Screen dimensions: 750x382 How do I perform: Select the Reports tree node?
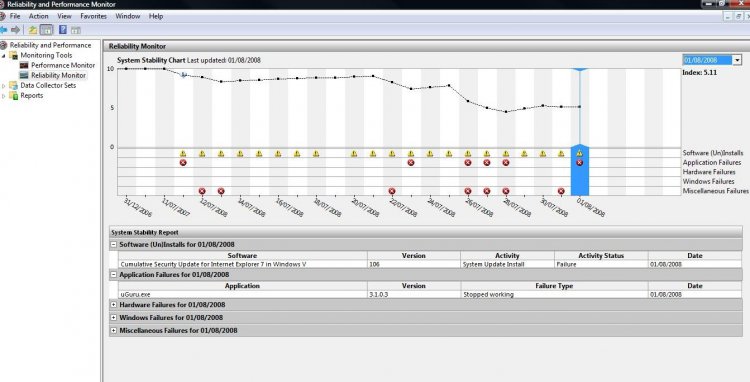click(x=32, y=95)
